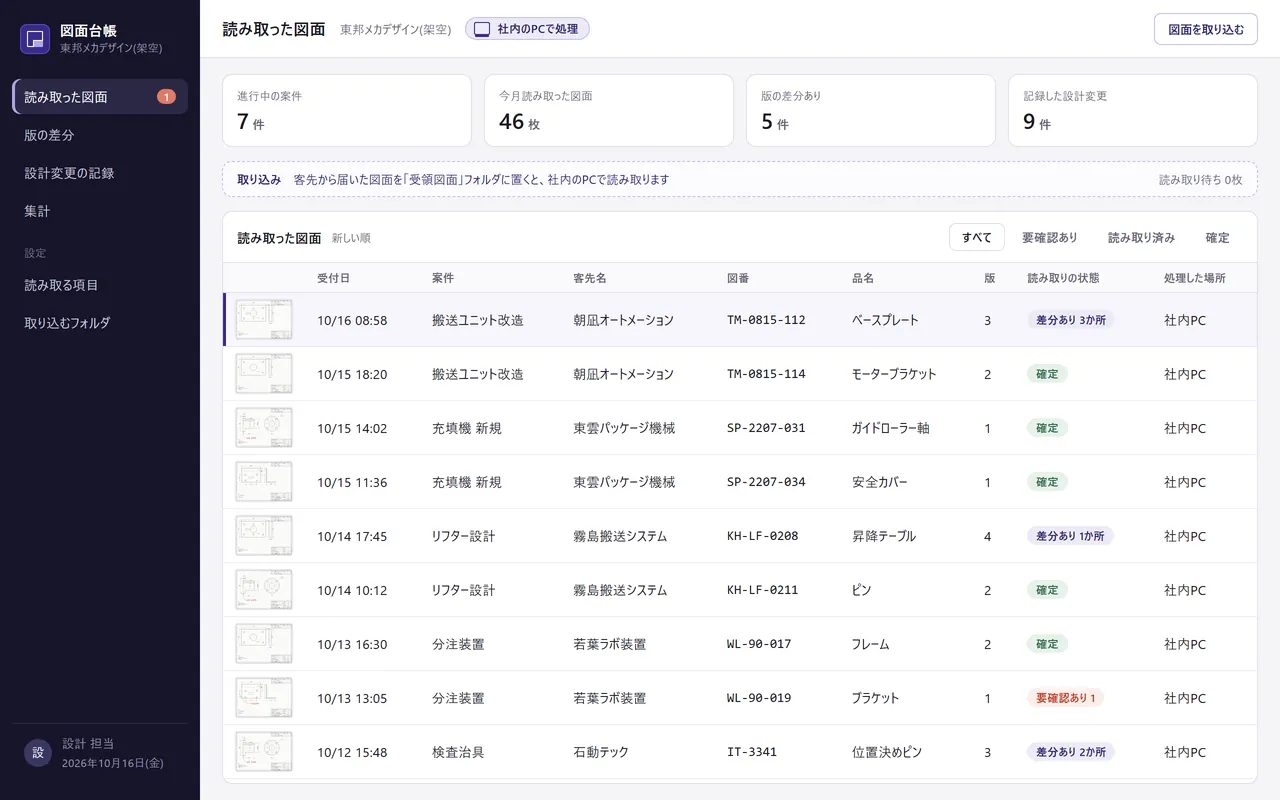Click the 読み取りの状態 column header
The width and height of the screenshot is (1280, 800).
pyautogui.click(x=1063, y=278)
